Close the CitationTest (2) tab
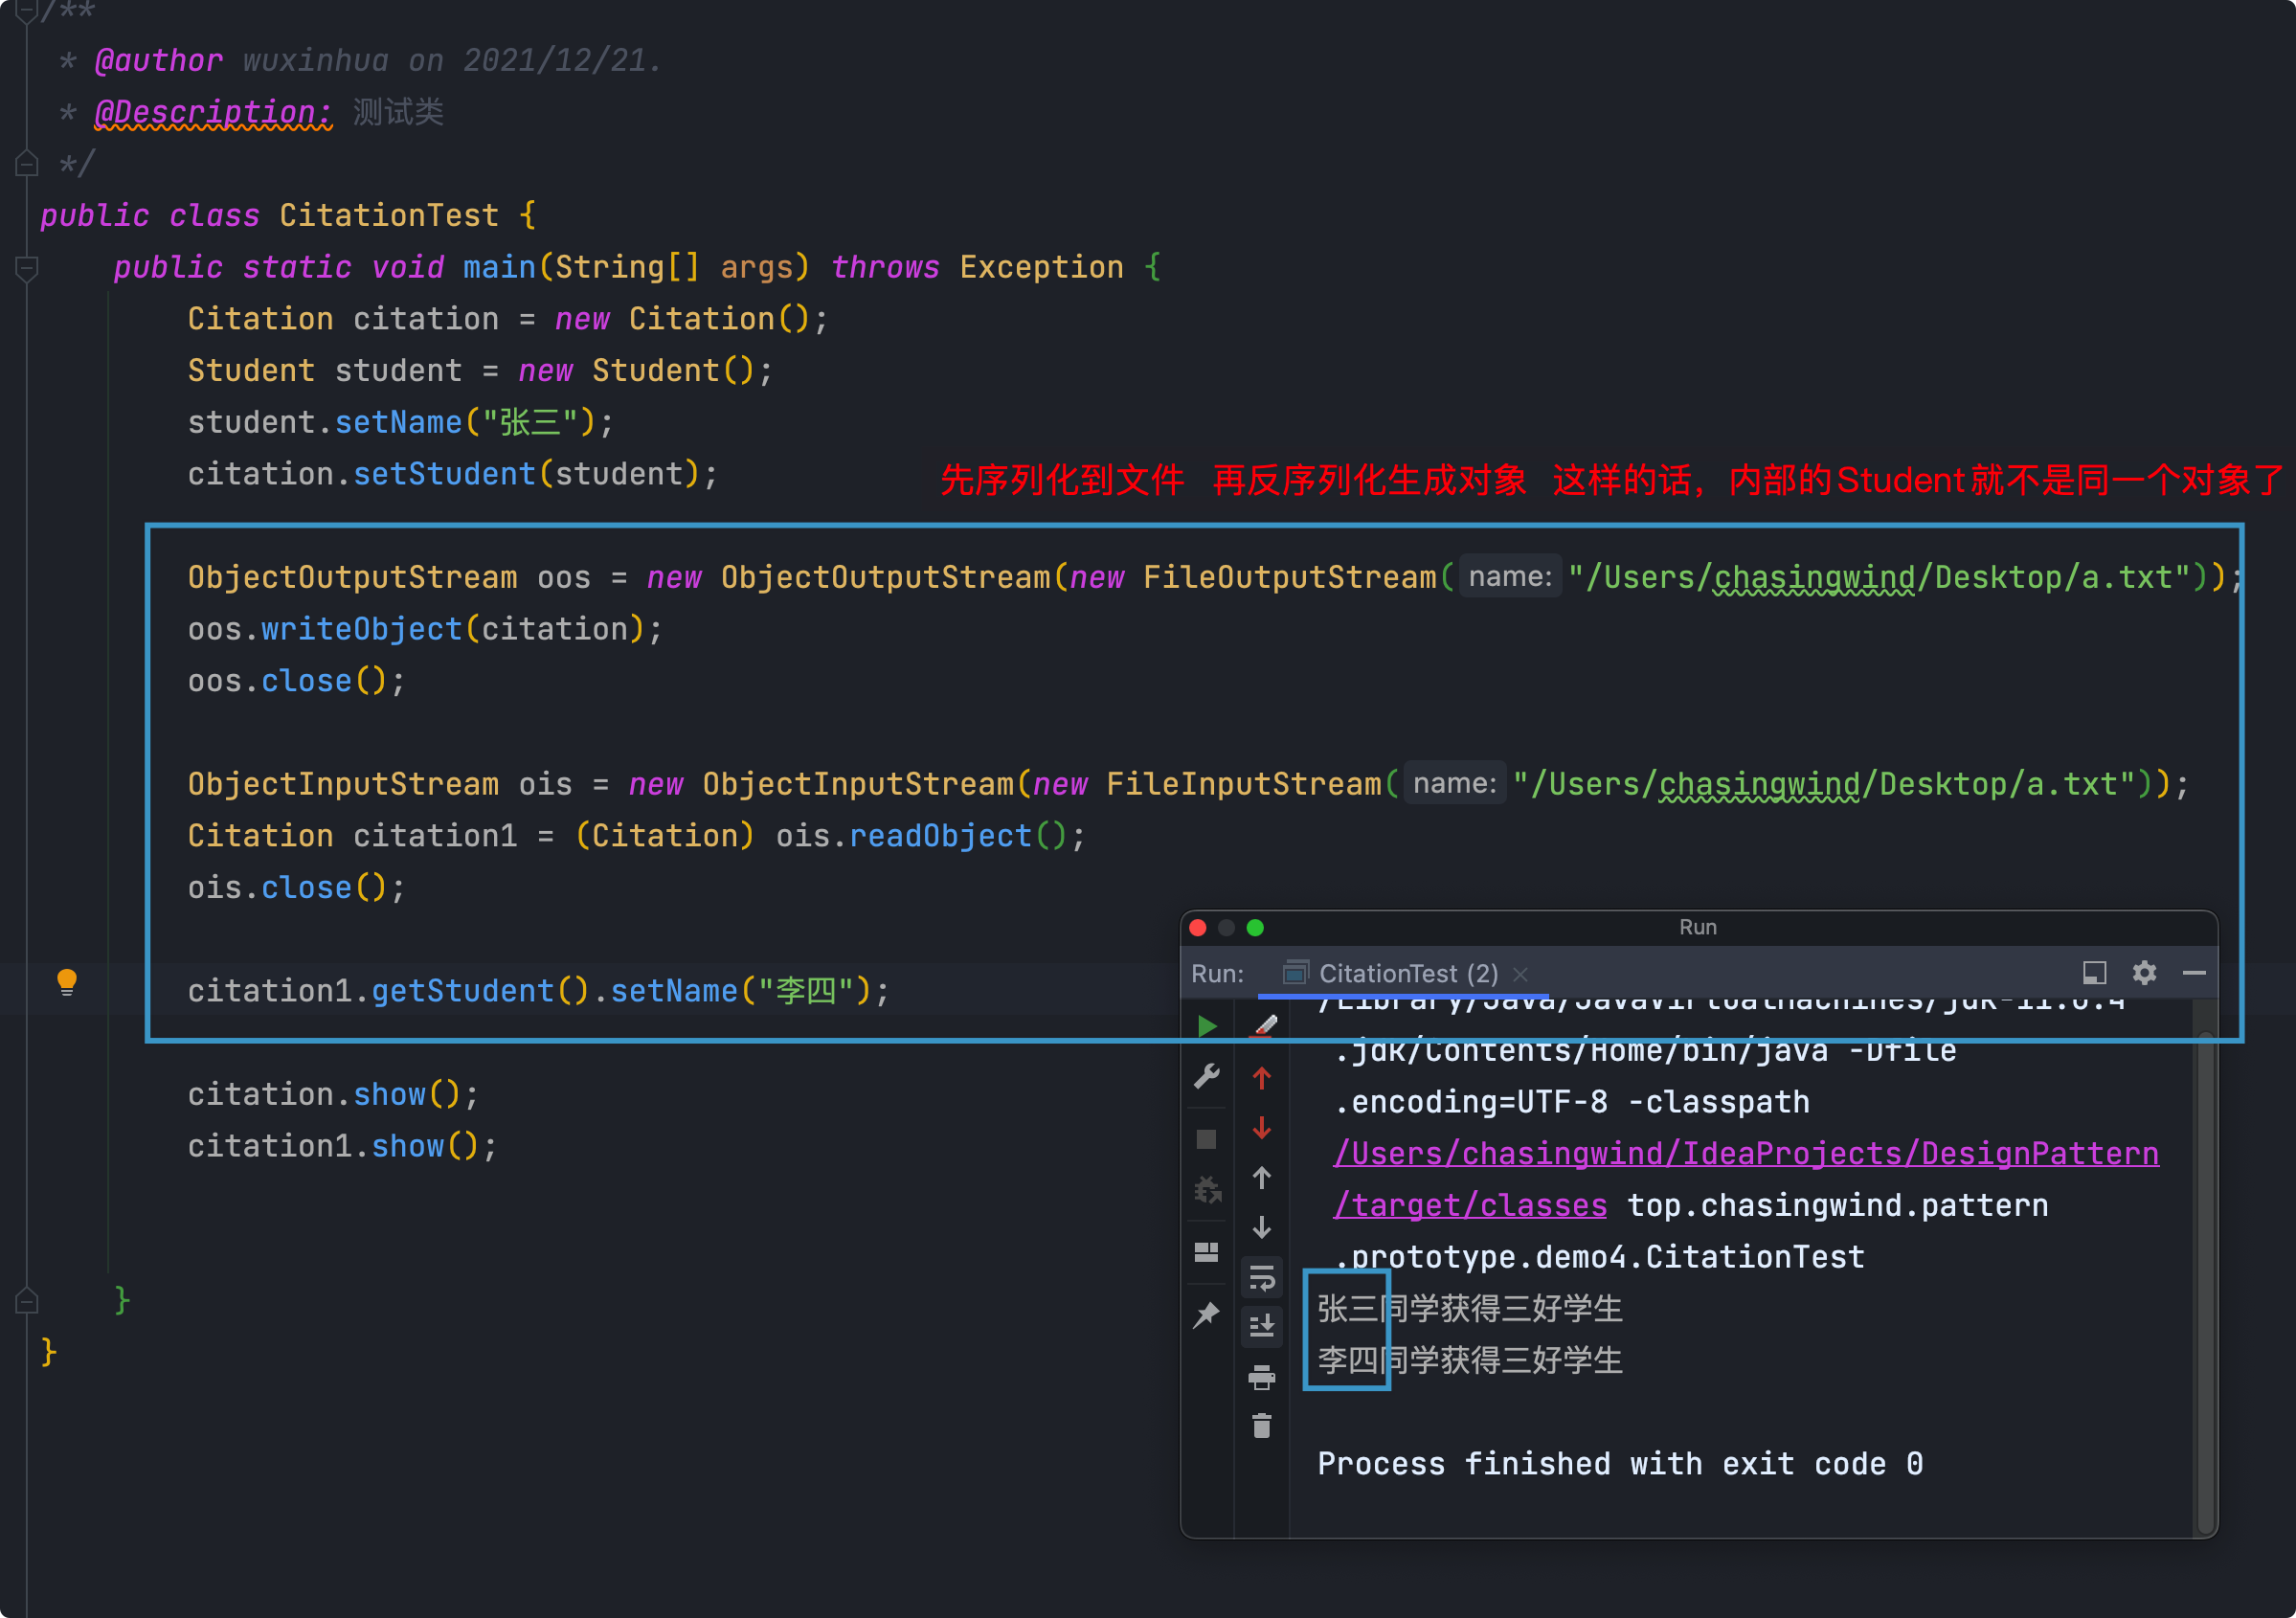This screenshot has height=1618, width=2296. point(1521,974)
